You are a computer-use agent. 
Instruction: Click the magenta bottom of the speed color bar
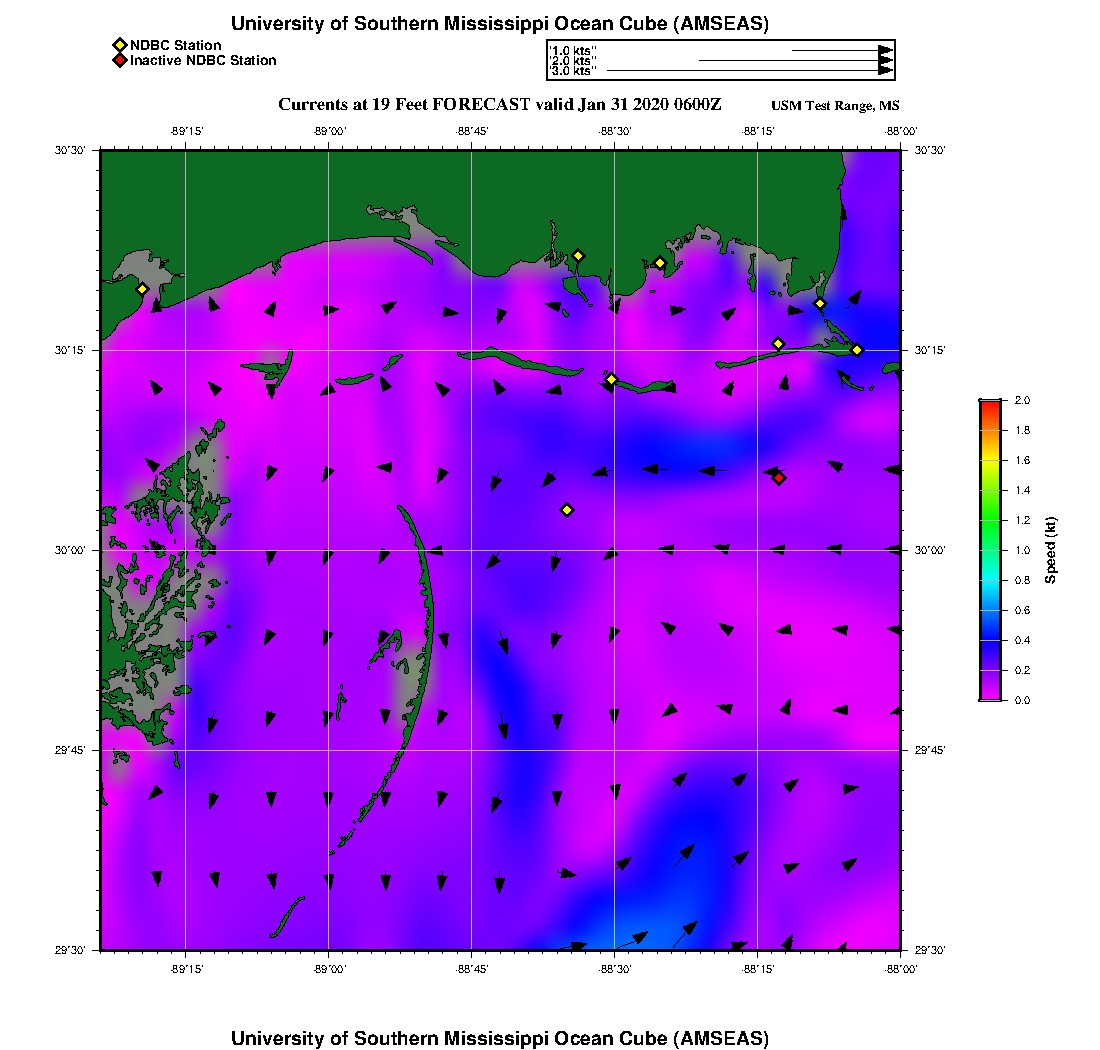tap(989, 696)
